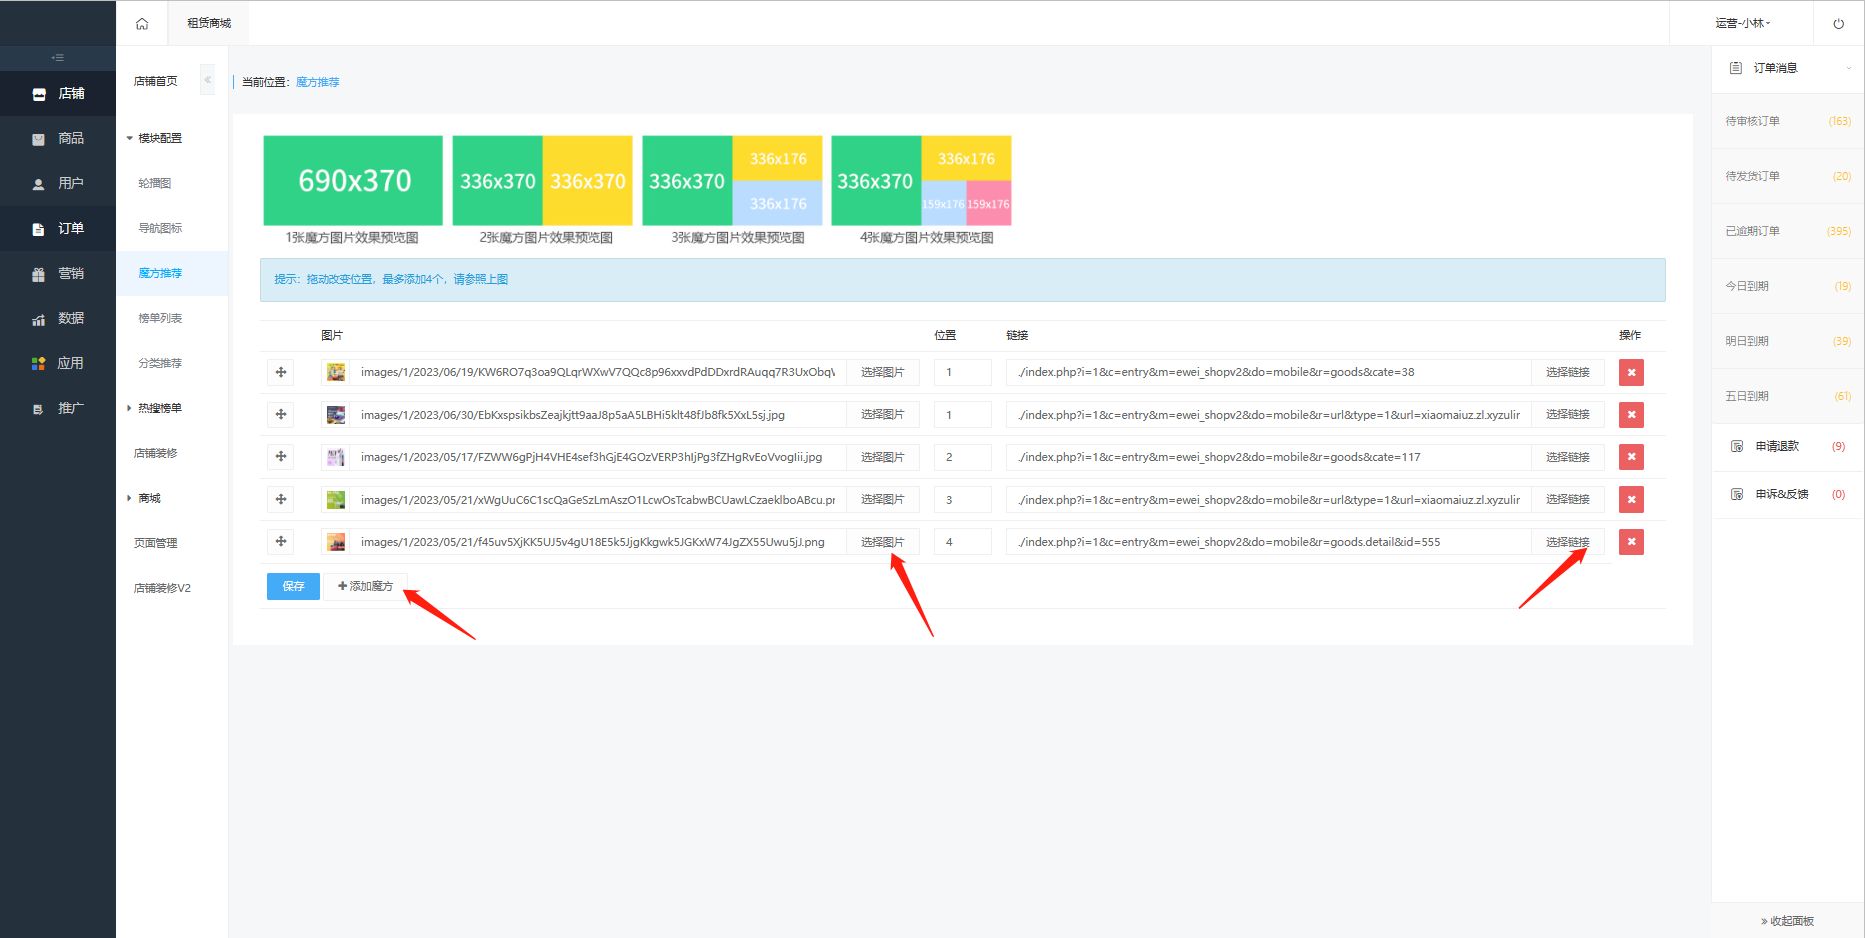View 五日到期 (61) orders
Viewport: 1865px width, 938px height.
point(1788,396)
